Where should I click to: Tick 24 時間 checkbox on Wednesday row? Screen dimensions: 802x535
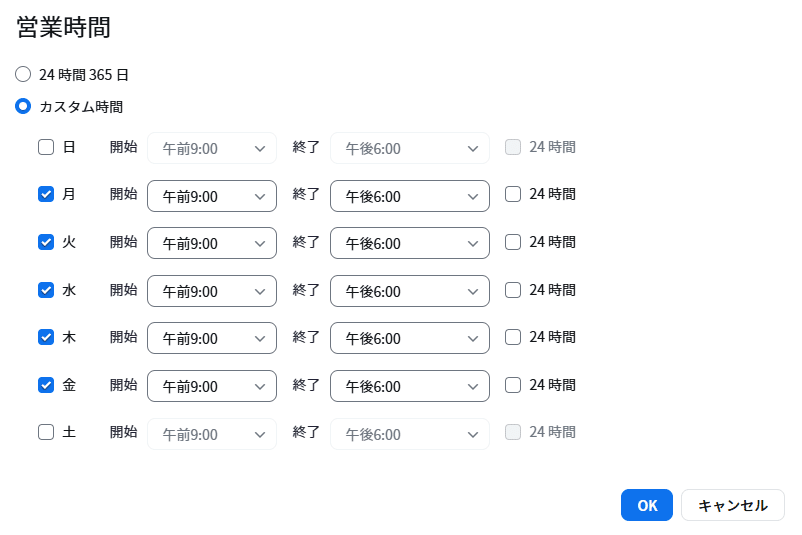coord(513,290)
